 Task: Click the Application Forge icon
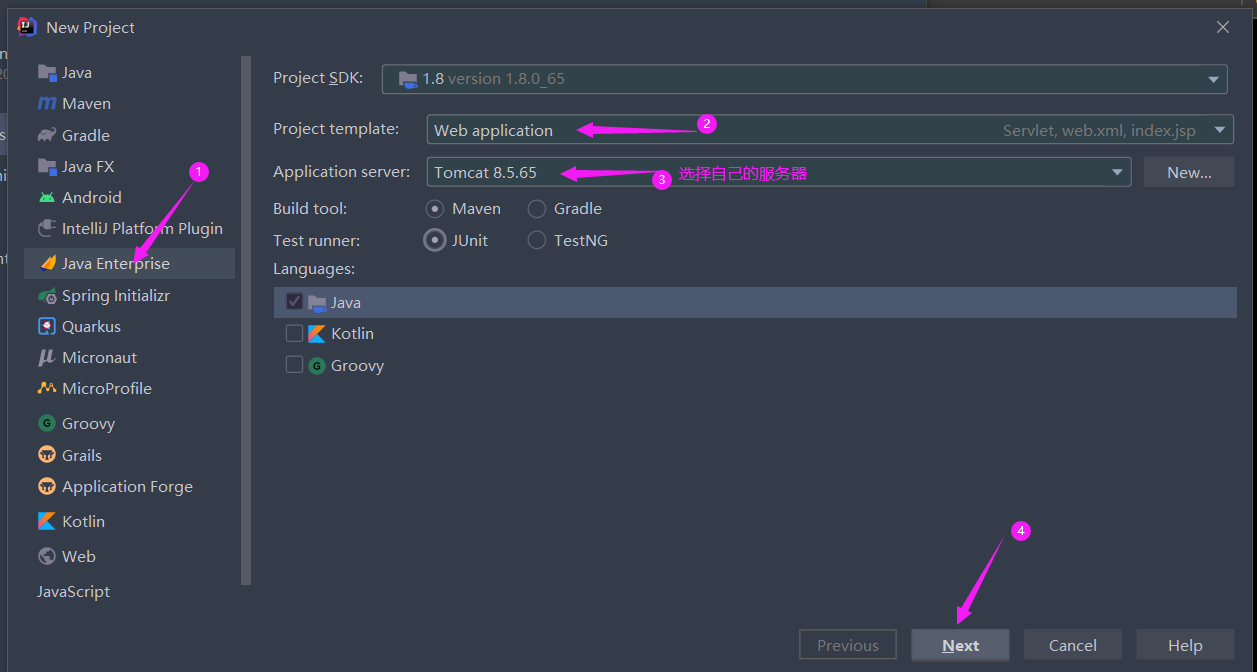47,486
